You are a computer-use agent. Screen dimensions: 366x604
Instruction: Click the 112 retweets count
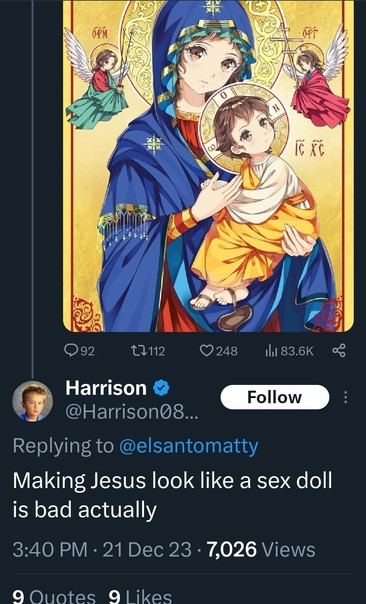coord(157,351)
